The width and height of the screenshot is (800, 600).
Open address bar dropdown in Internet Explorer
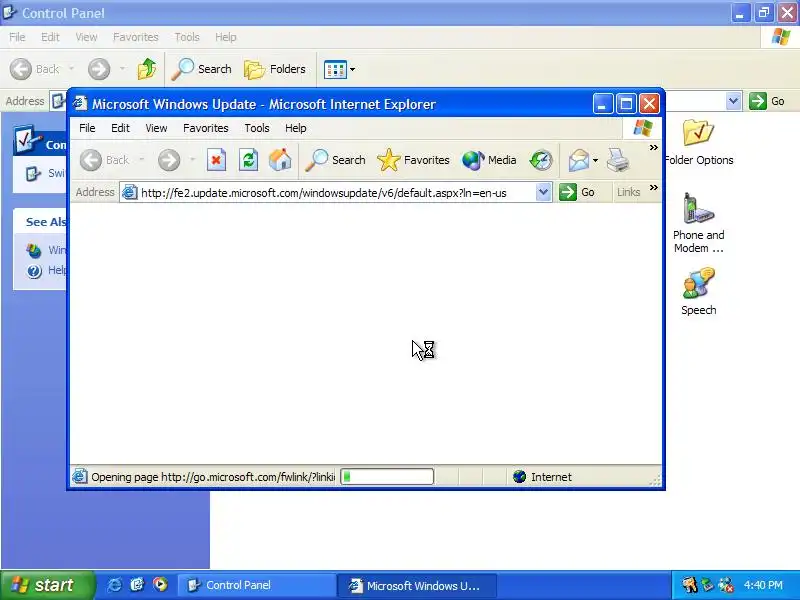[x=543, y=192]
